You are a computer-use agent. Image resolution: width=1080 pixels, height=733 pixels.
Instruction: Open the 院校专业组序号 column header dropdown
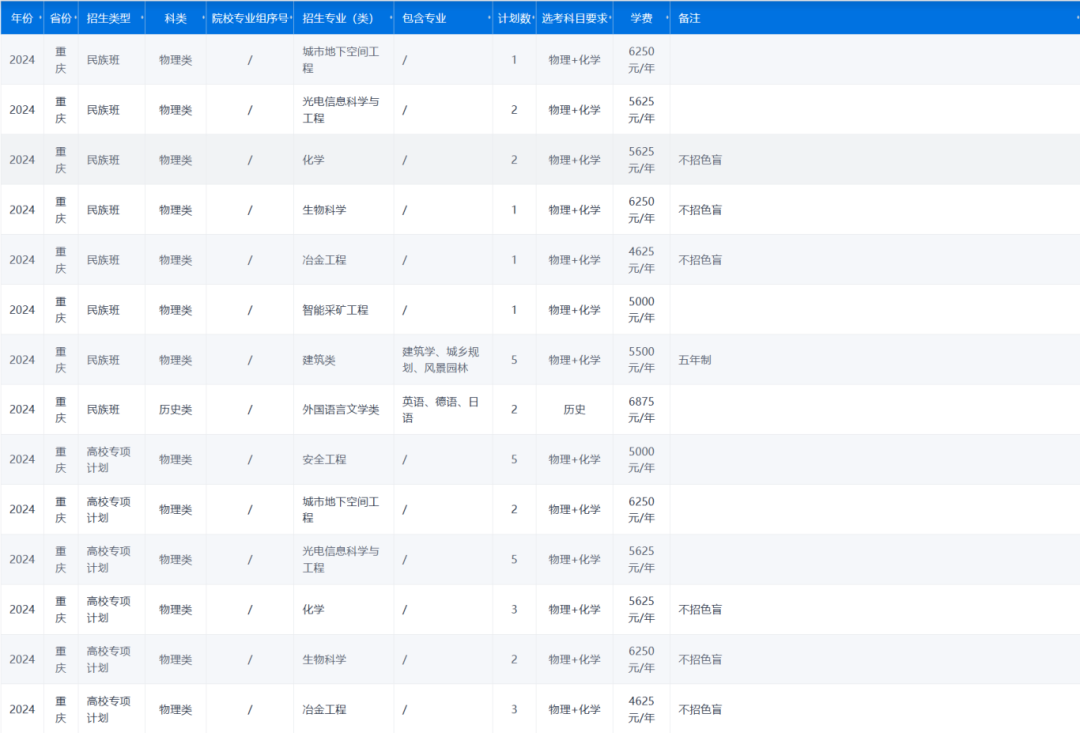coord(291,18)
